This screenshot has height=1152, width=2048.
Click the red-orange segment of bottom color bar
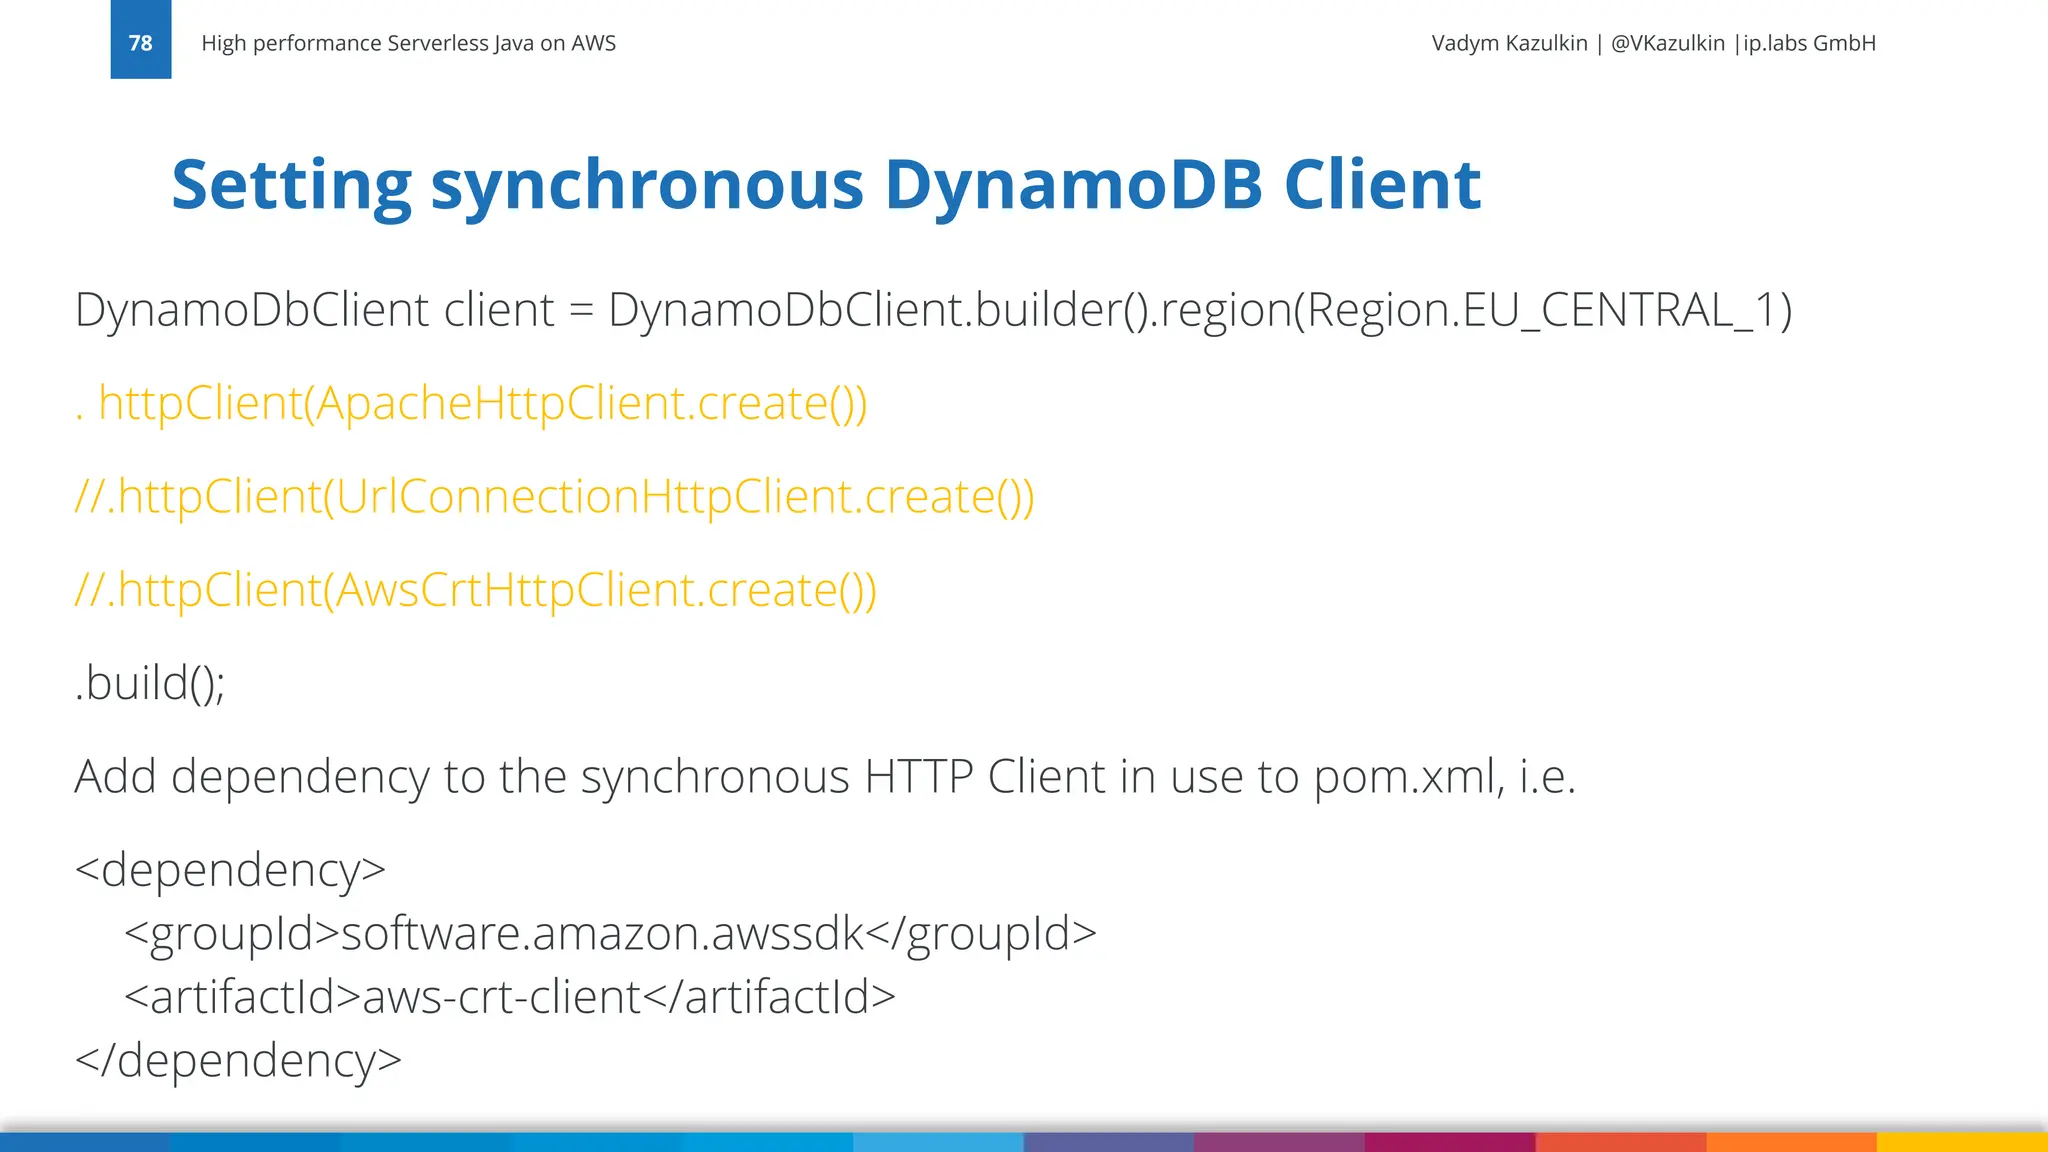[x=1620, y=1142]
